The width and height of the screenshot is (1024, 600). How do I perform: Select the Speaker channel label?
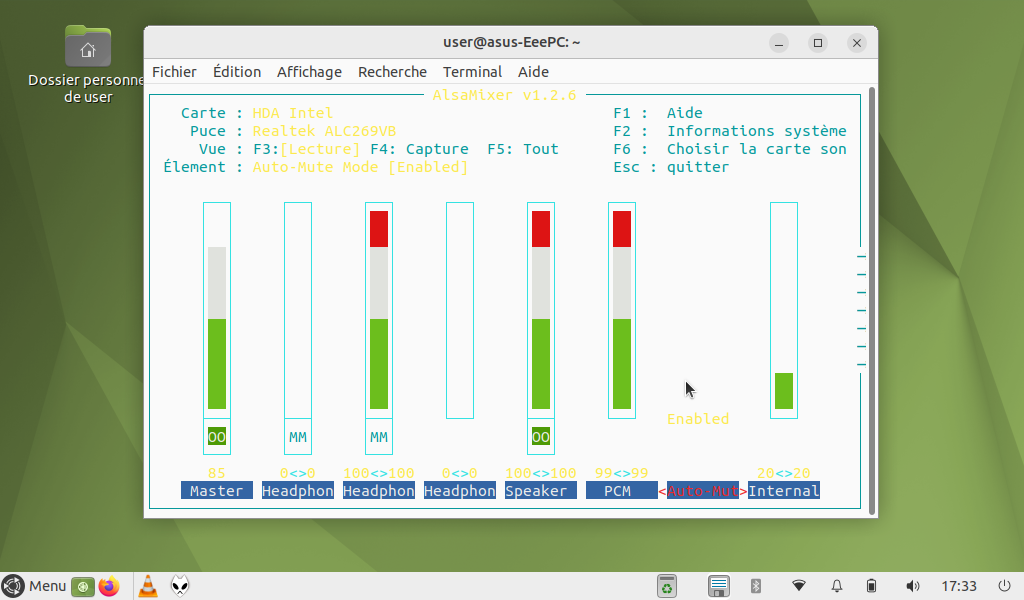(541, 491)
